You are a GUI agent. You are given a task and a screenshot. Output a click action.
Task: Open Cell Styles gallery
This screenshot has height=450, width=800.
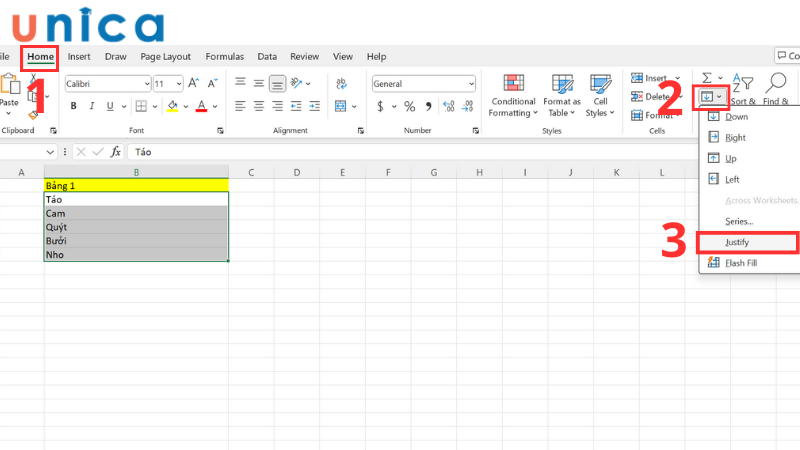[x=600, y=96]
